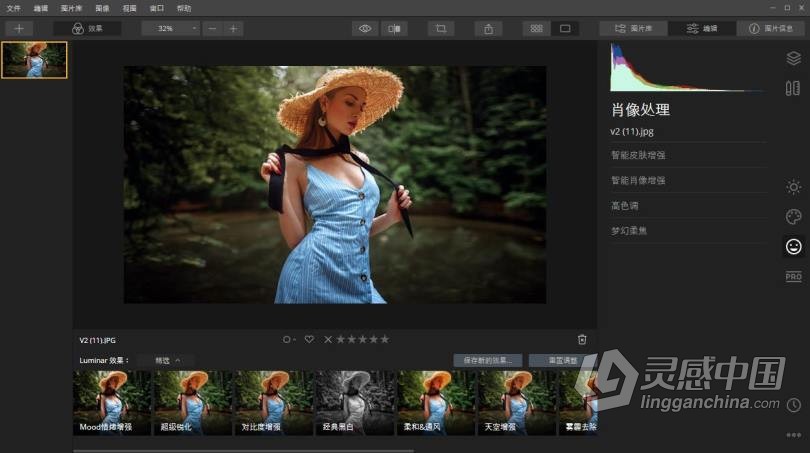Image resolution: width=810 pixels, height=453 pixels.
Task: Click the Canvas tools icon in the sidebar
Action: point(793,88)
